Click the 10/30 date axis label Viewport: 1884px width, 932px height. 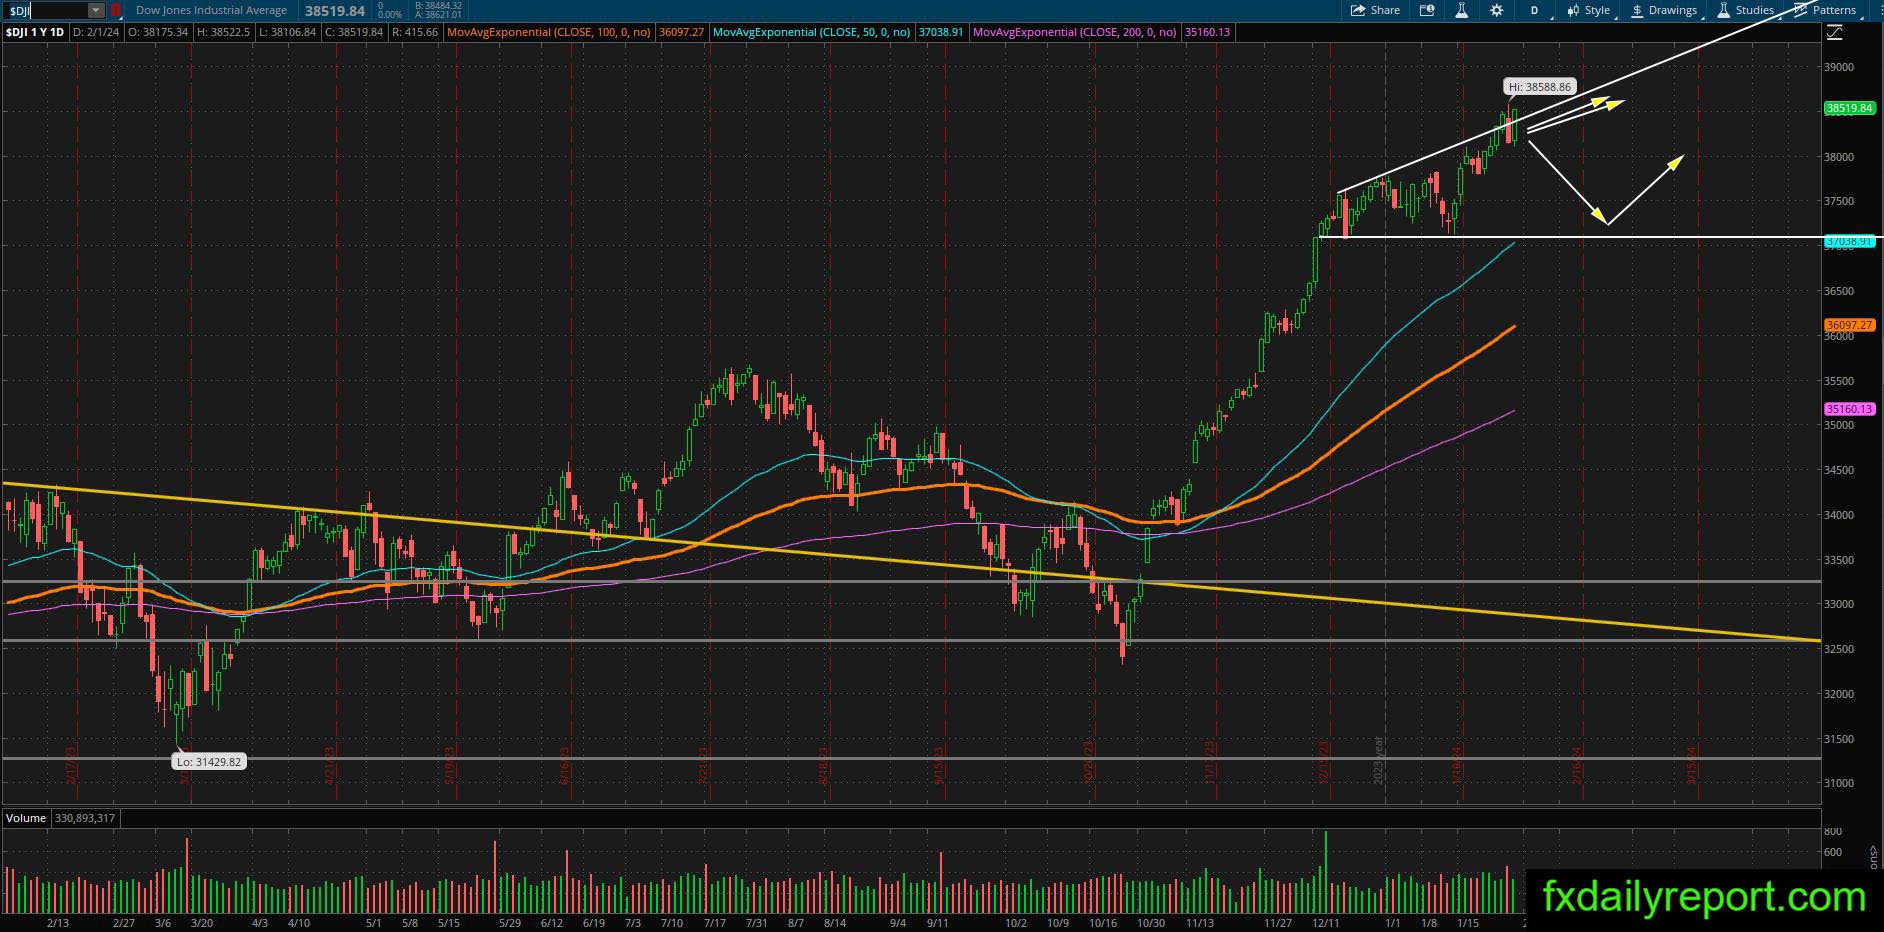(1151, 923)
